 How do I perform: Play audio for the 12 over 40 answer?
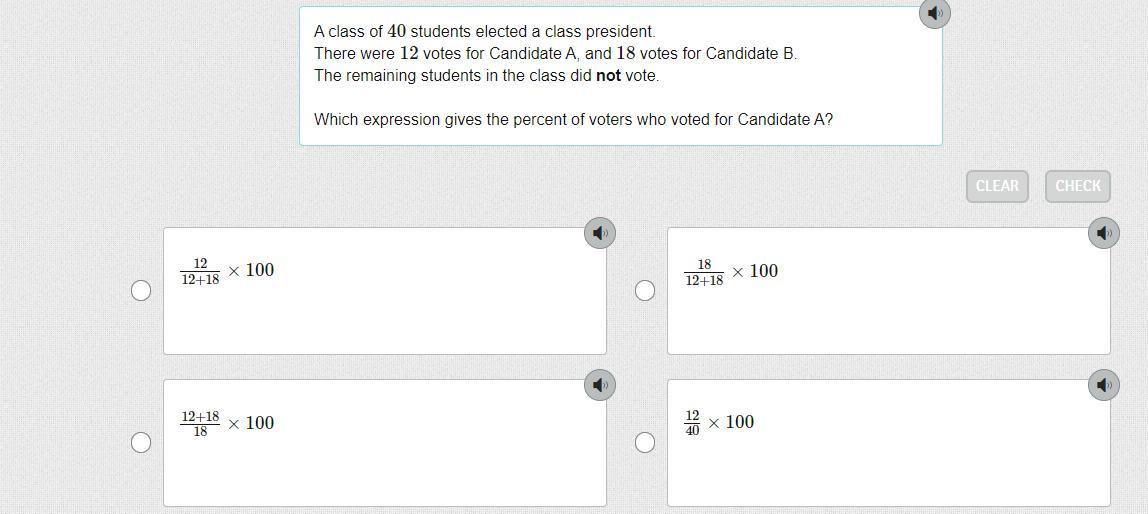pos(1103,385)
